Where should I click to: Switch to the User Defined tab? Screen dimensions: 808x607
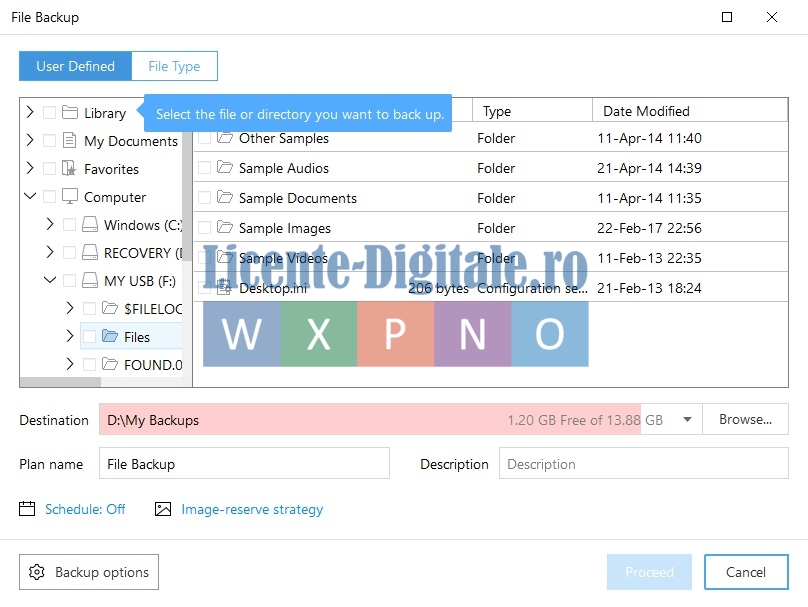tap(75, 66)
